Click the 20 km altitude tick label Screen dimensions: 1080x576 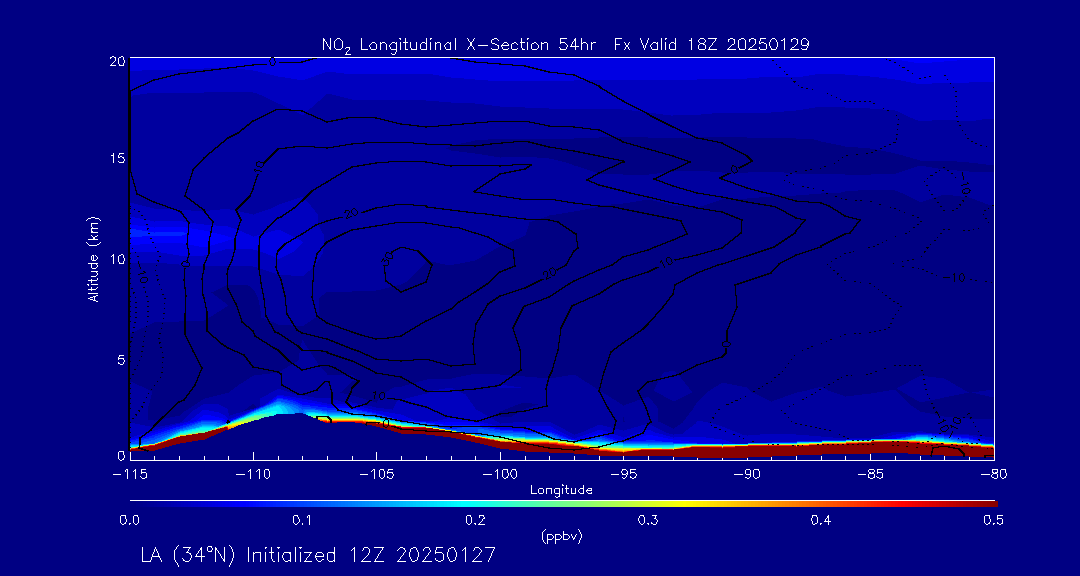[115, 61]
